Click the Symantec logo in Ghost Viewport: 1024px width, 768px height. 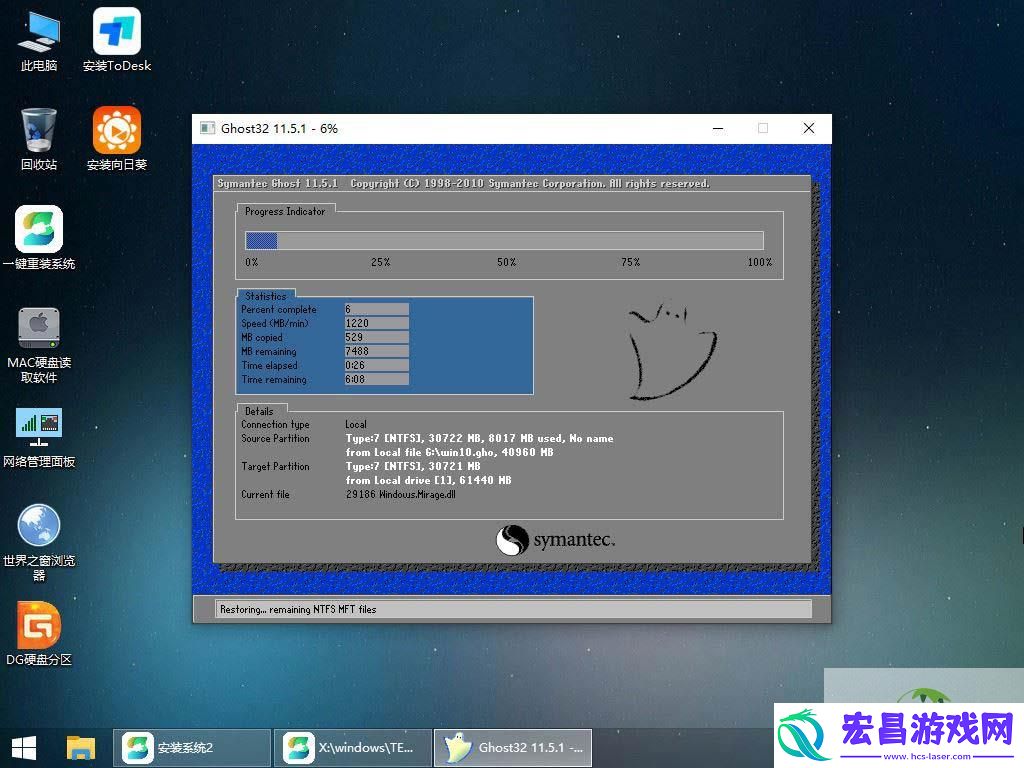[555, 540]
